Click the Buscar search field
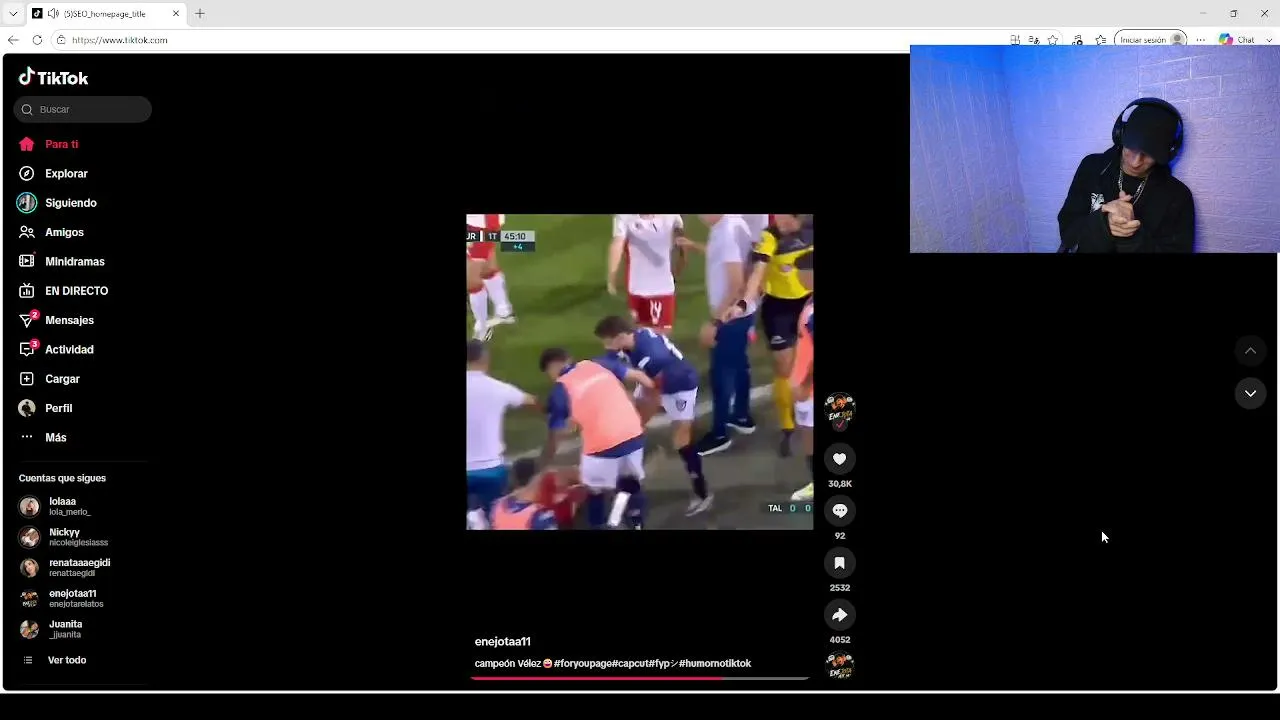Screen dimensions: 1280x720 pos(83,109)
